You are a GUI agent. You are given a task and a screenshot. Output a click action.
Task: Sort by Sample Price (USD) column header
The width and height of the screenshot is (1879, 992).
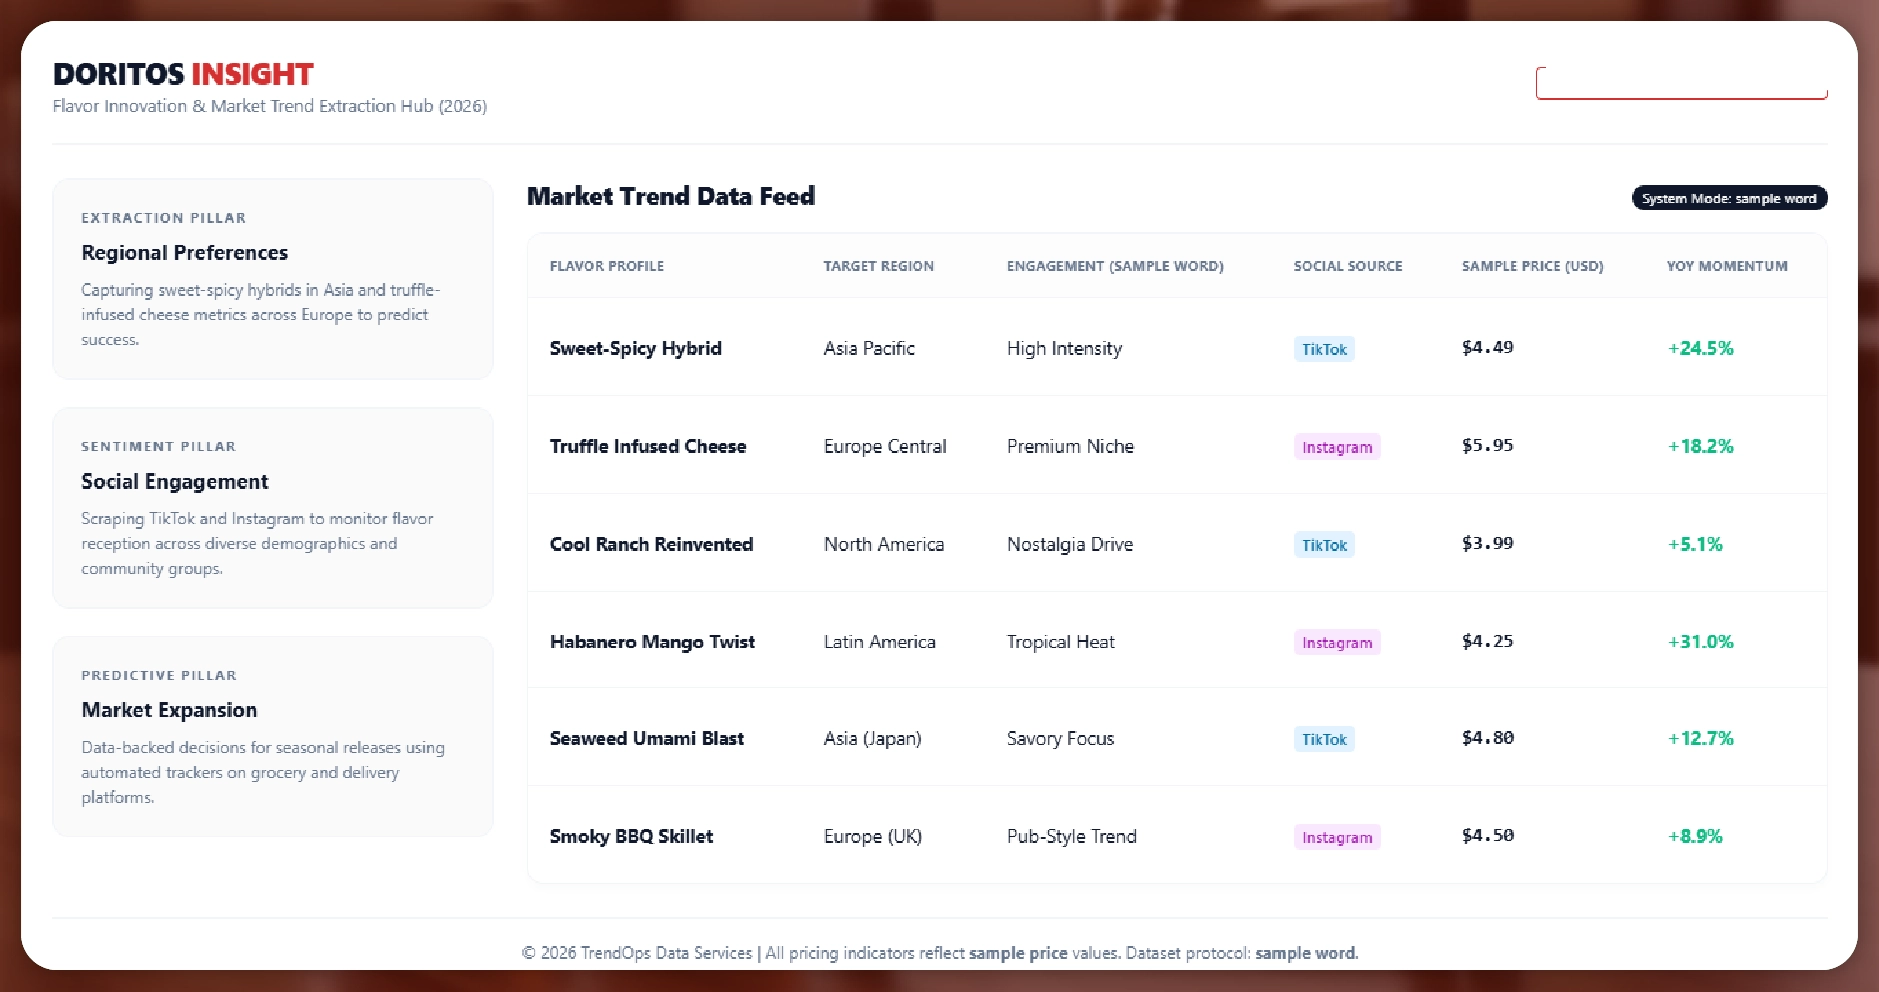point(1532,266)
